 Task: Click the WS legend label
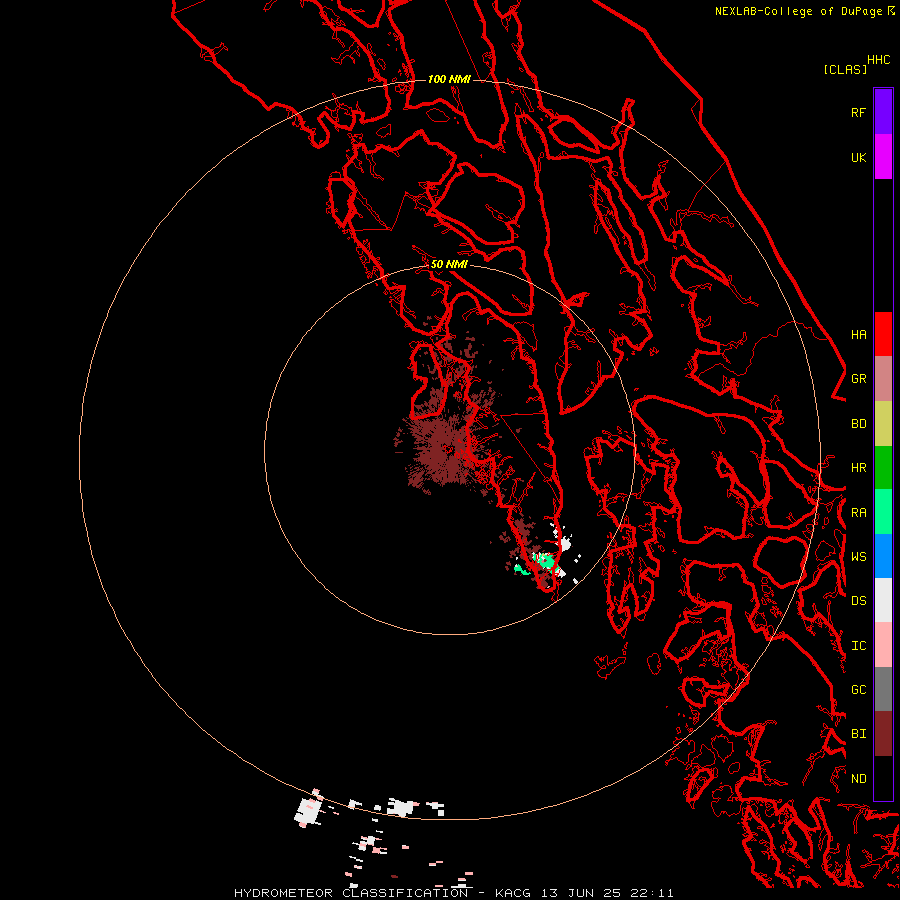tap(858, 557)
